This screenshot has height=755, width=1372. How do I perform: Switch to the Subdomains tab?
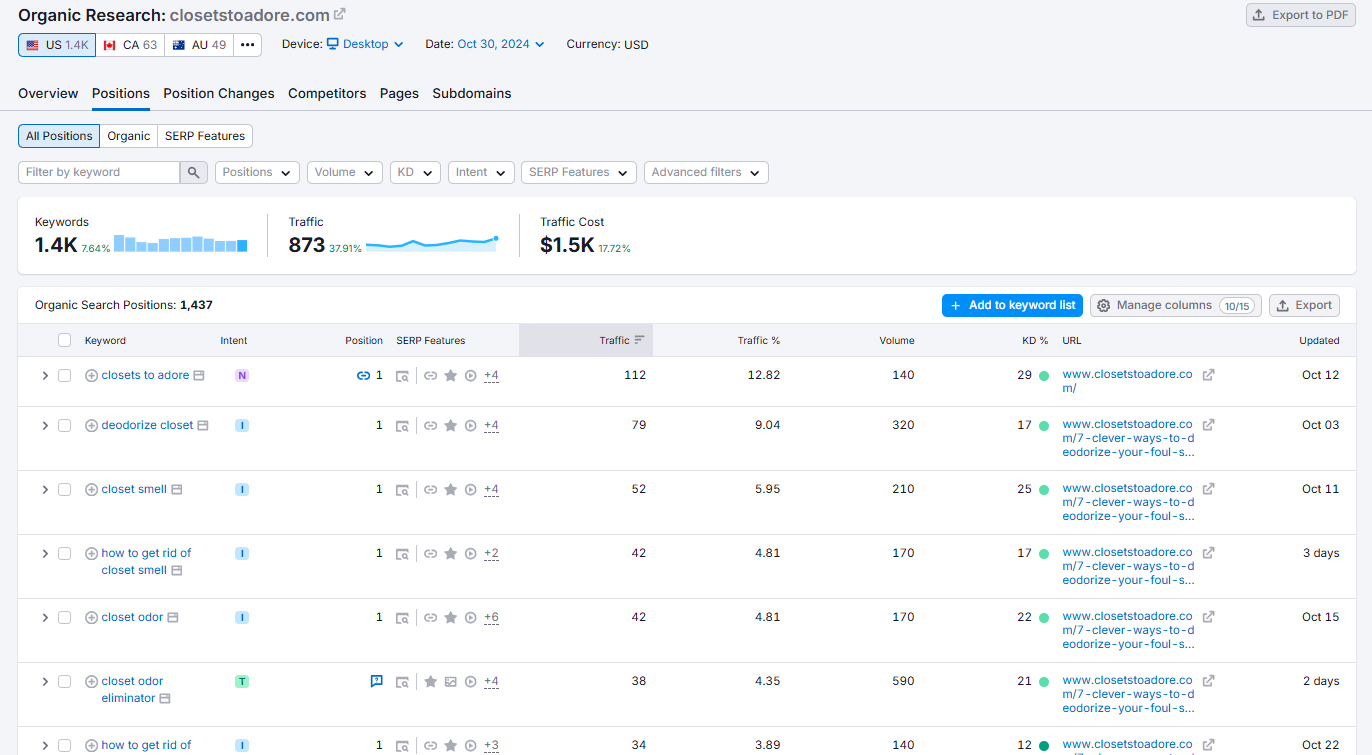[x=472, y=93]
